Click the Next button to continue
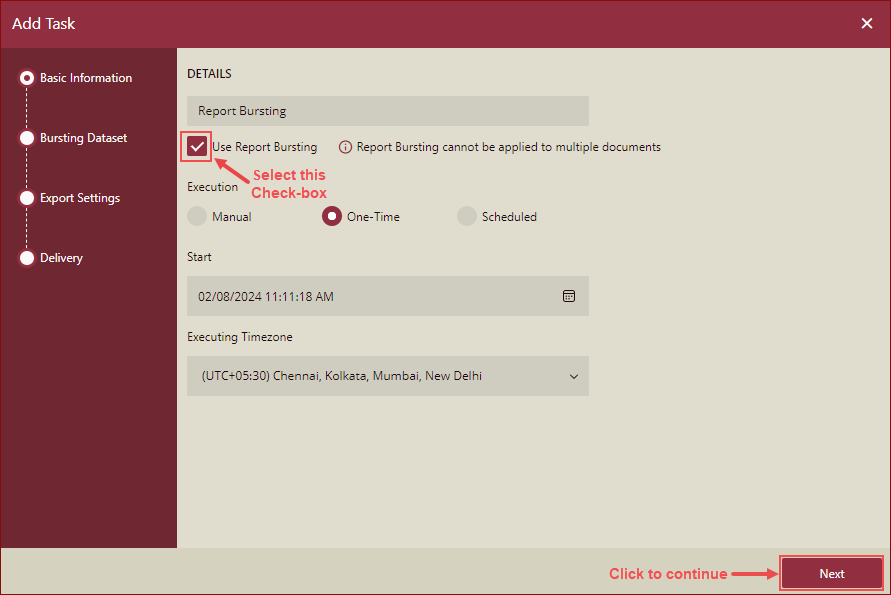Viewport: 891px width, 595px height. [x=831, y=573]
